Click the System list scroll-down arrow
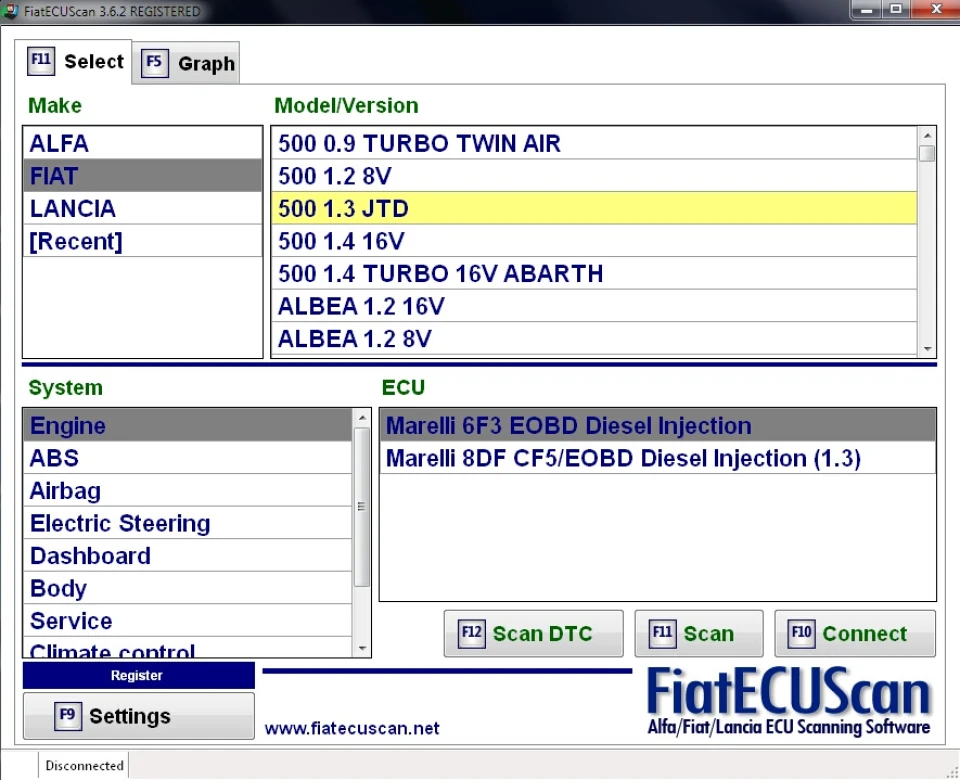Viewport: 960px width, 780px height. (x=362, y=648)
